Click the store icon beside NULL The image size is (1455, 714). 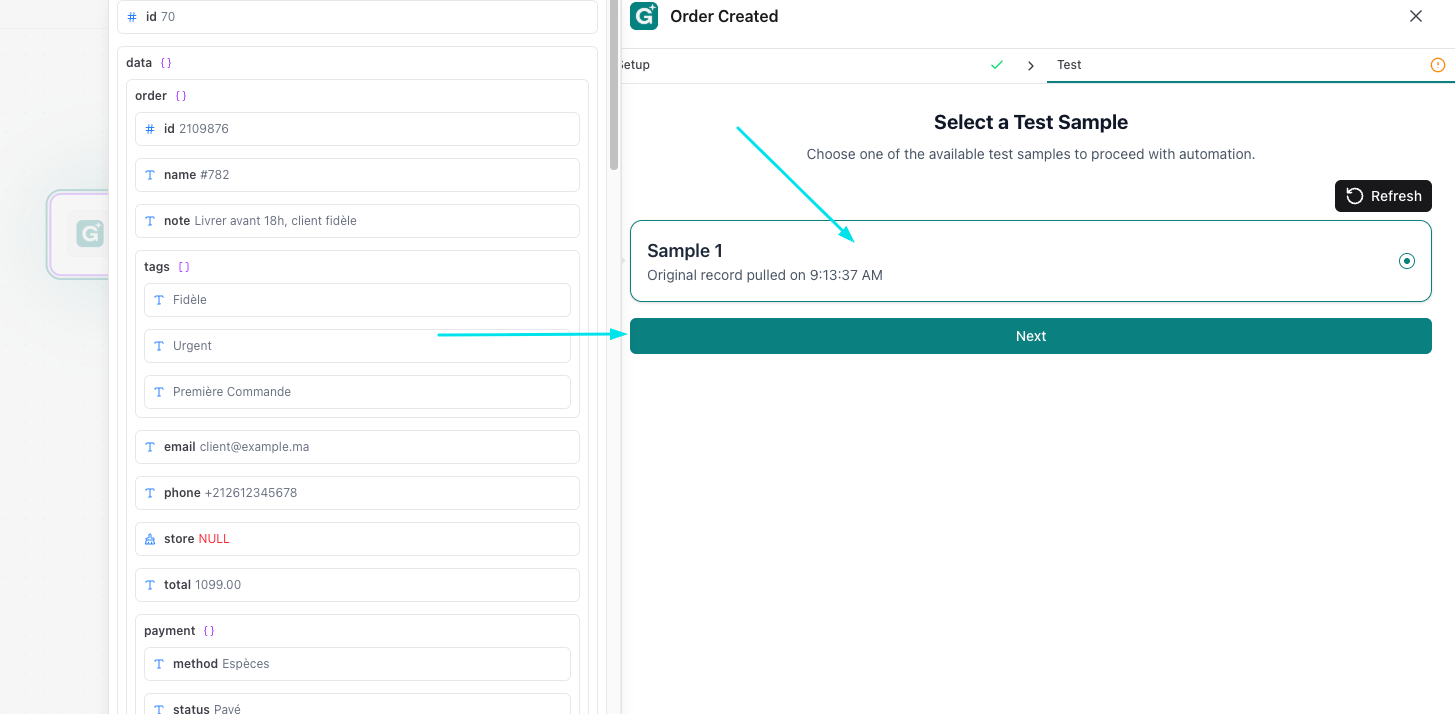(150, 539)
